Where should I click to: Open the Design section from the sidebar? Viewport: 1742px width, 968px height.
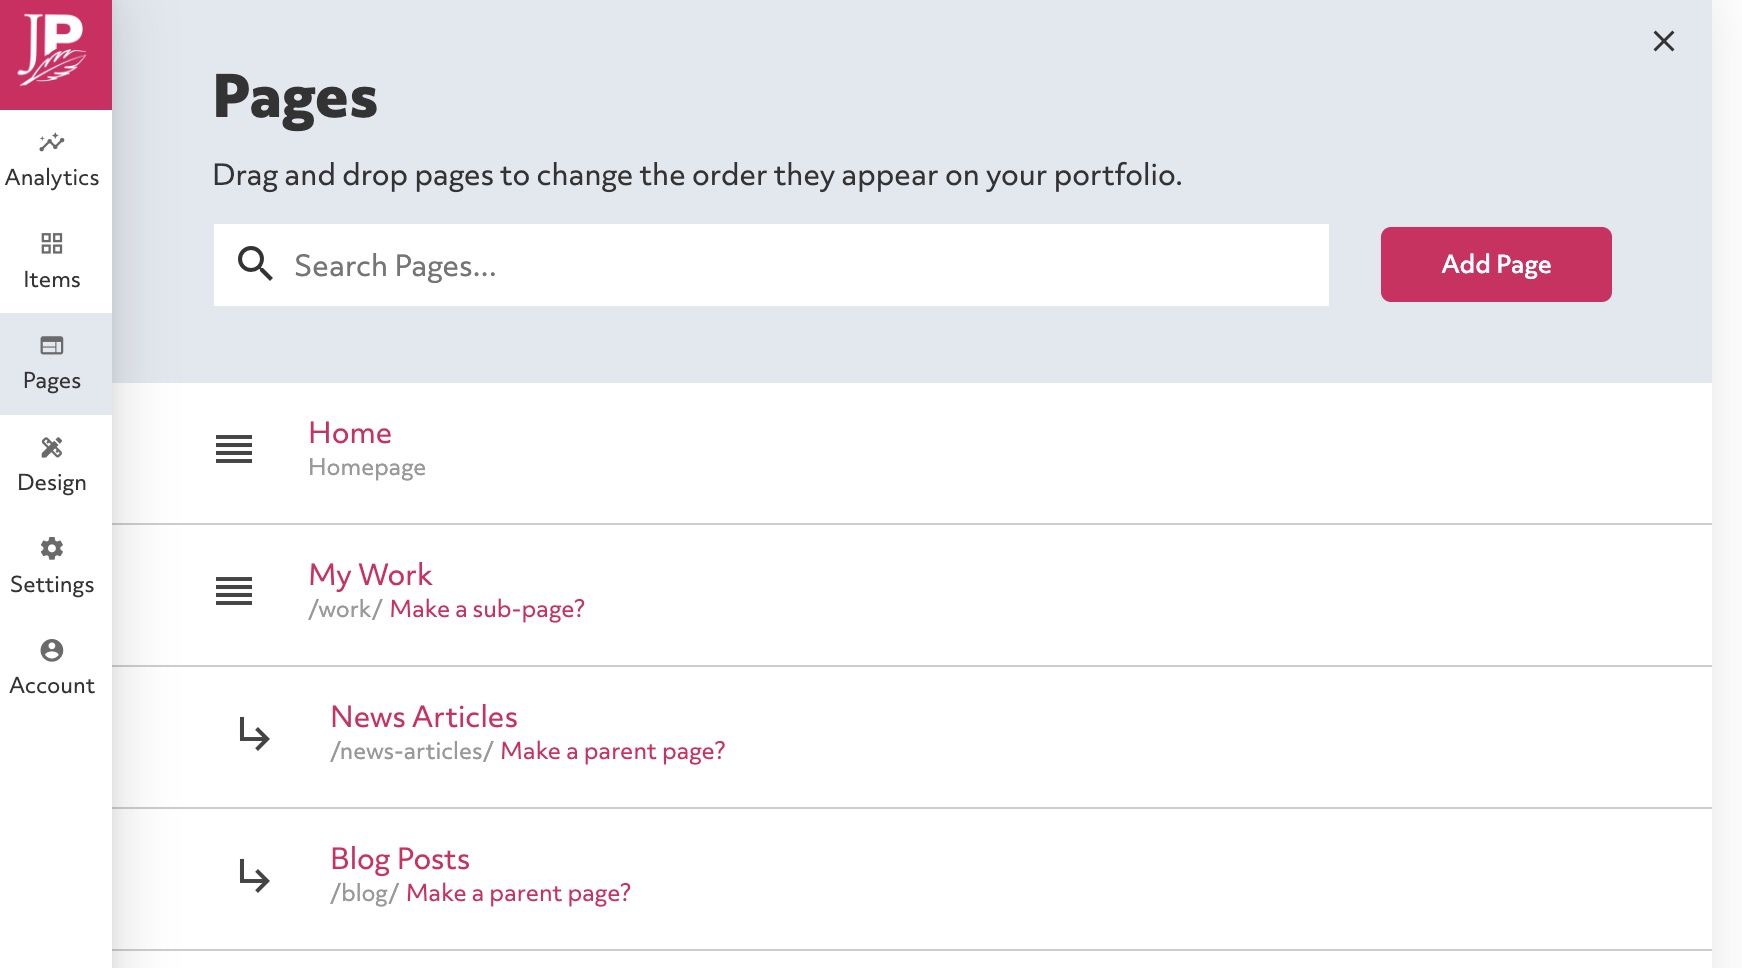click(x=52, y=463)
